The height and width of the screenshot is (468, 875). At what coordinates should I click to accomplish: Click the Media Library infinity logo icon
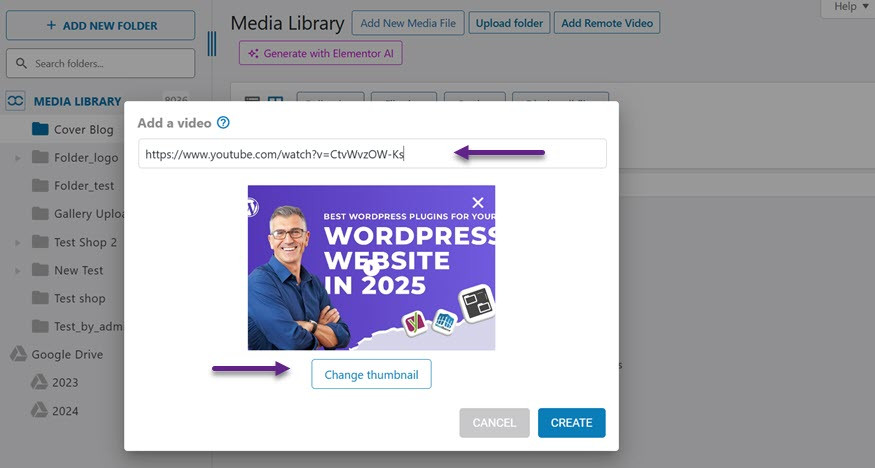pyautogui.click(x=16, y=101)
